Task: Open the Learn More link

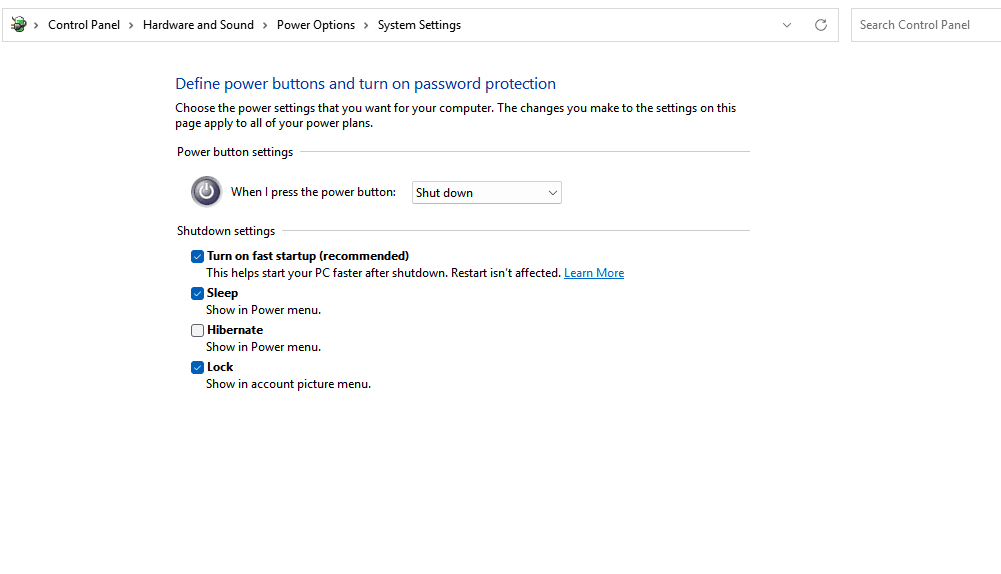Action: click(x=594, y=273)
